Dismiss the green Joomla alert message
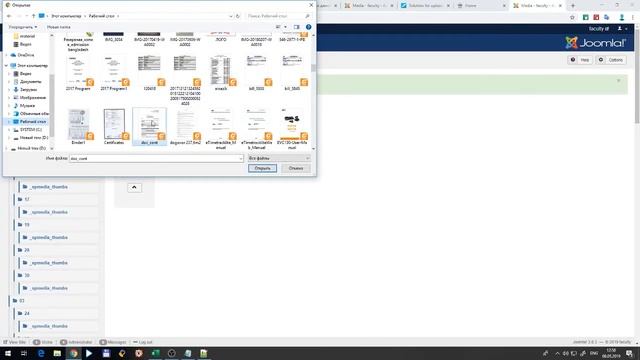 (x=618, y=80)
